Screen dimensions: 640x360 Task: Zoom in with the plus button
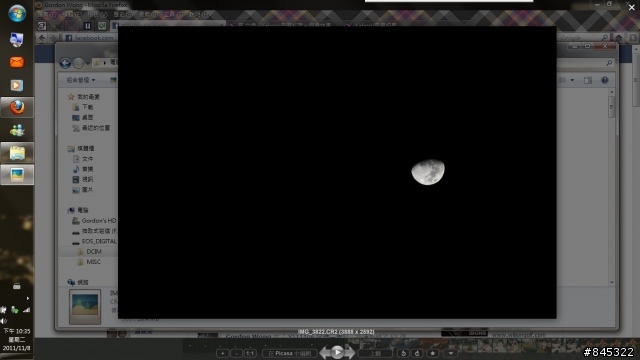click(x=222, y=353)
